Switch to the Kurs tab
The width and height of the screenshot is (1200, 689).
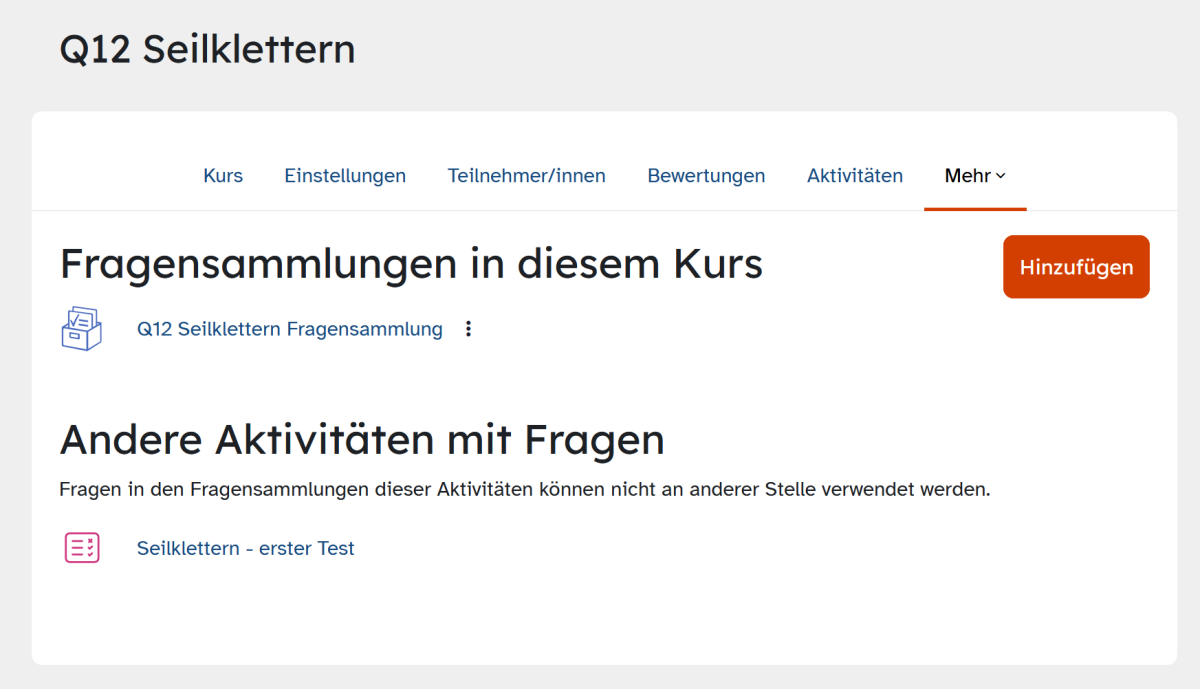click(x=223, y=176)
